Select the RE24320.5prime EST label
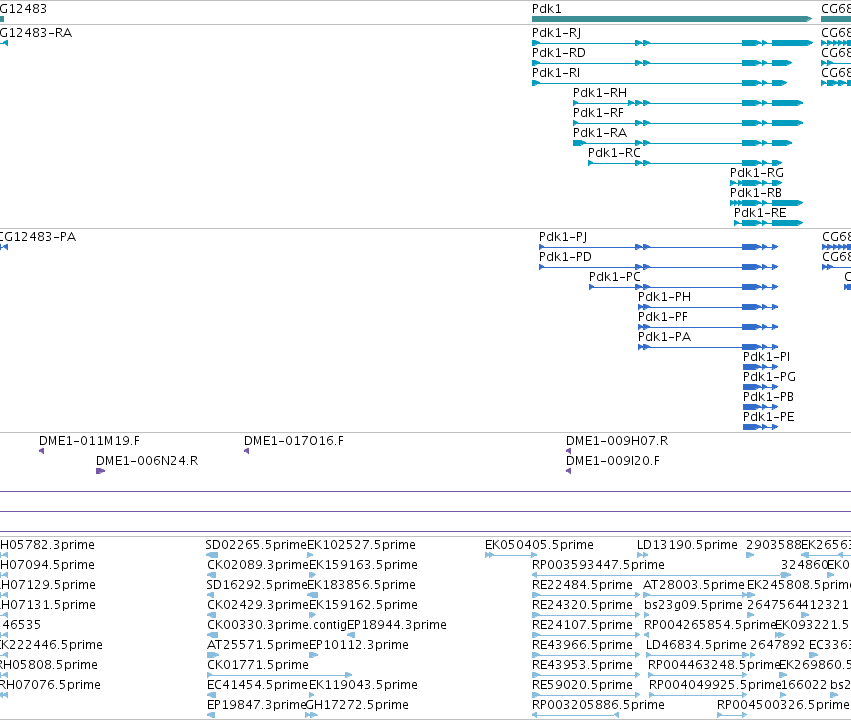 point(582,605)
